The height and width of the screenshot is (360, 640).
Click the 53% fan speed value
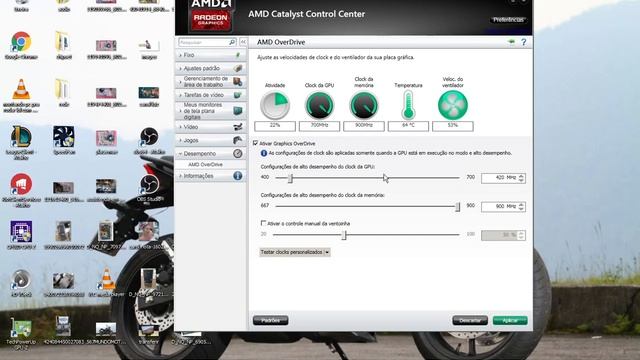point(453,126)
